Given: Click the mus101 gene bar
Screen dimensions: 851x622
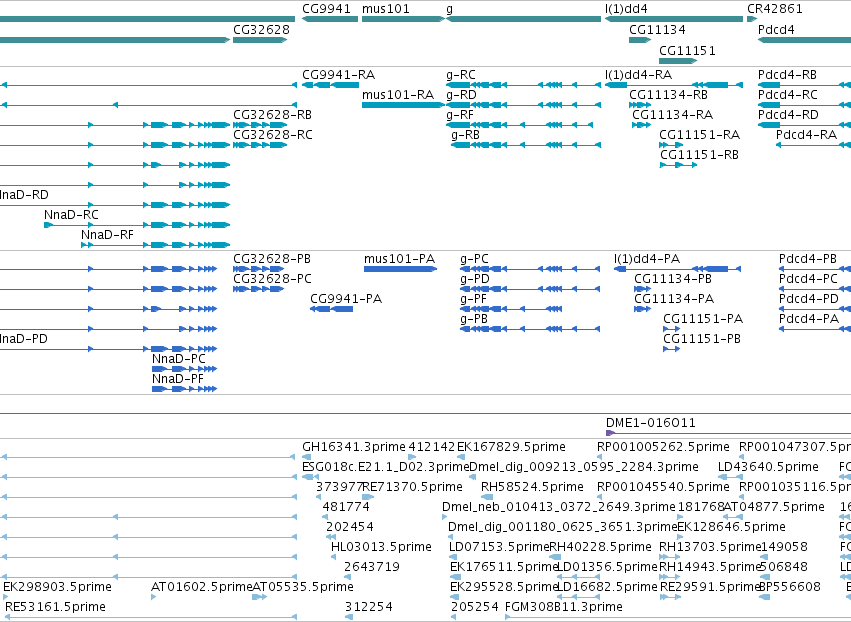Looking at the screenshot, I should (403, 19).
